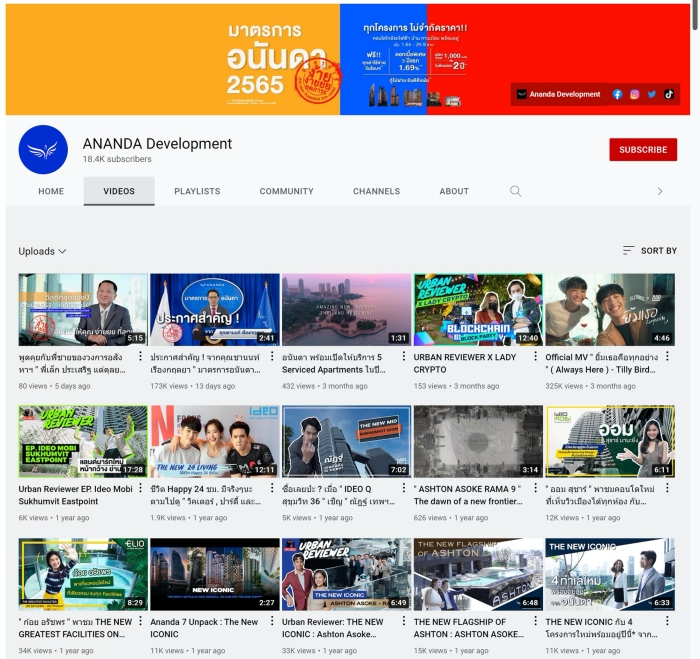Viewport: 700px width, 659px height.
Task: Play the 1:31 Serviced Apartments video thumbnail
Action: pos(346,309)
